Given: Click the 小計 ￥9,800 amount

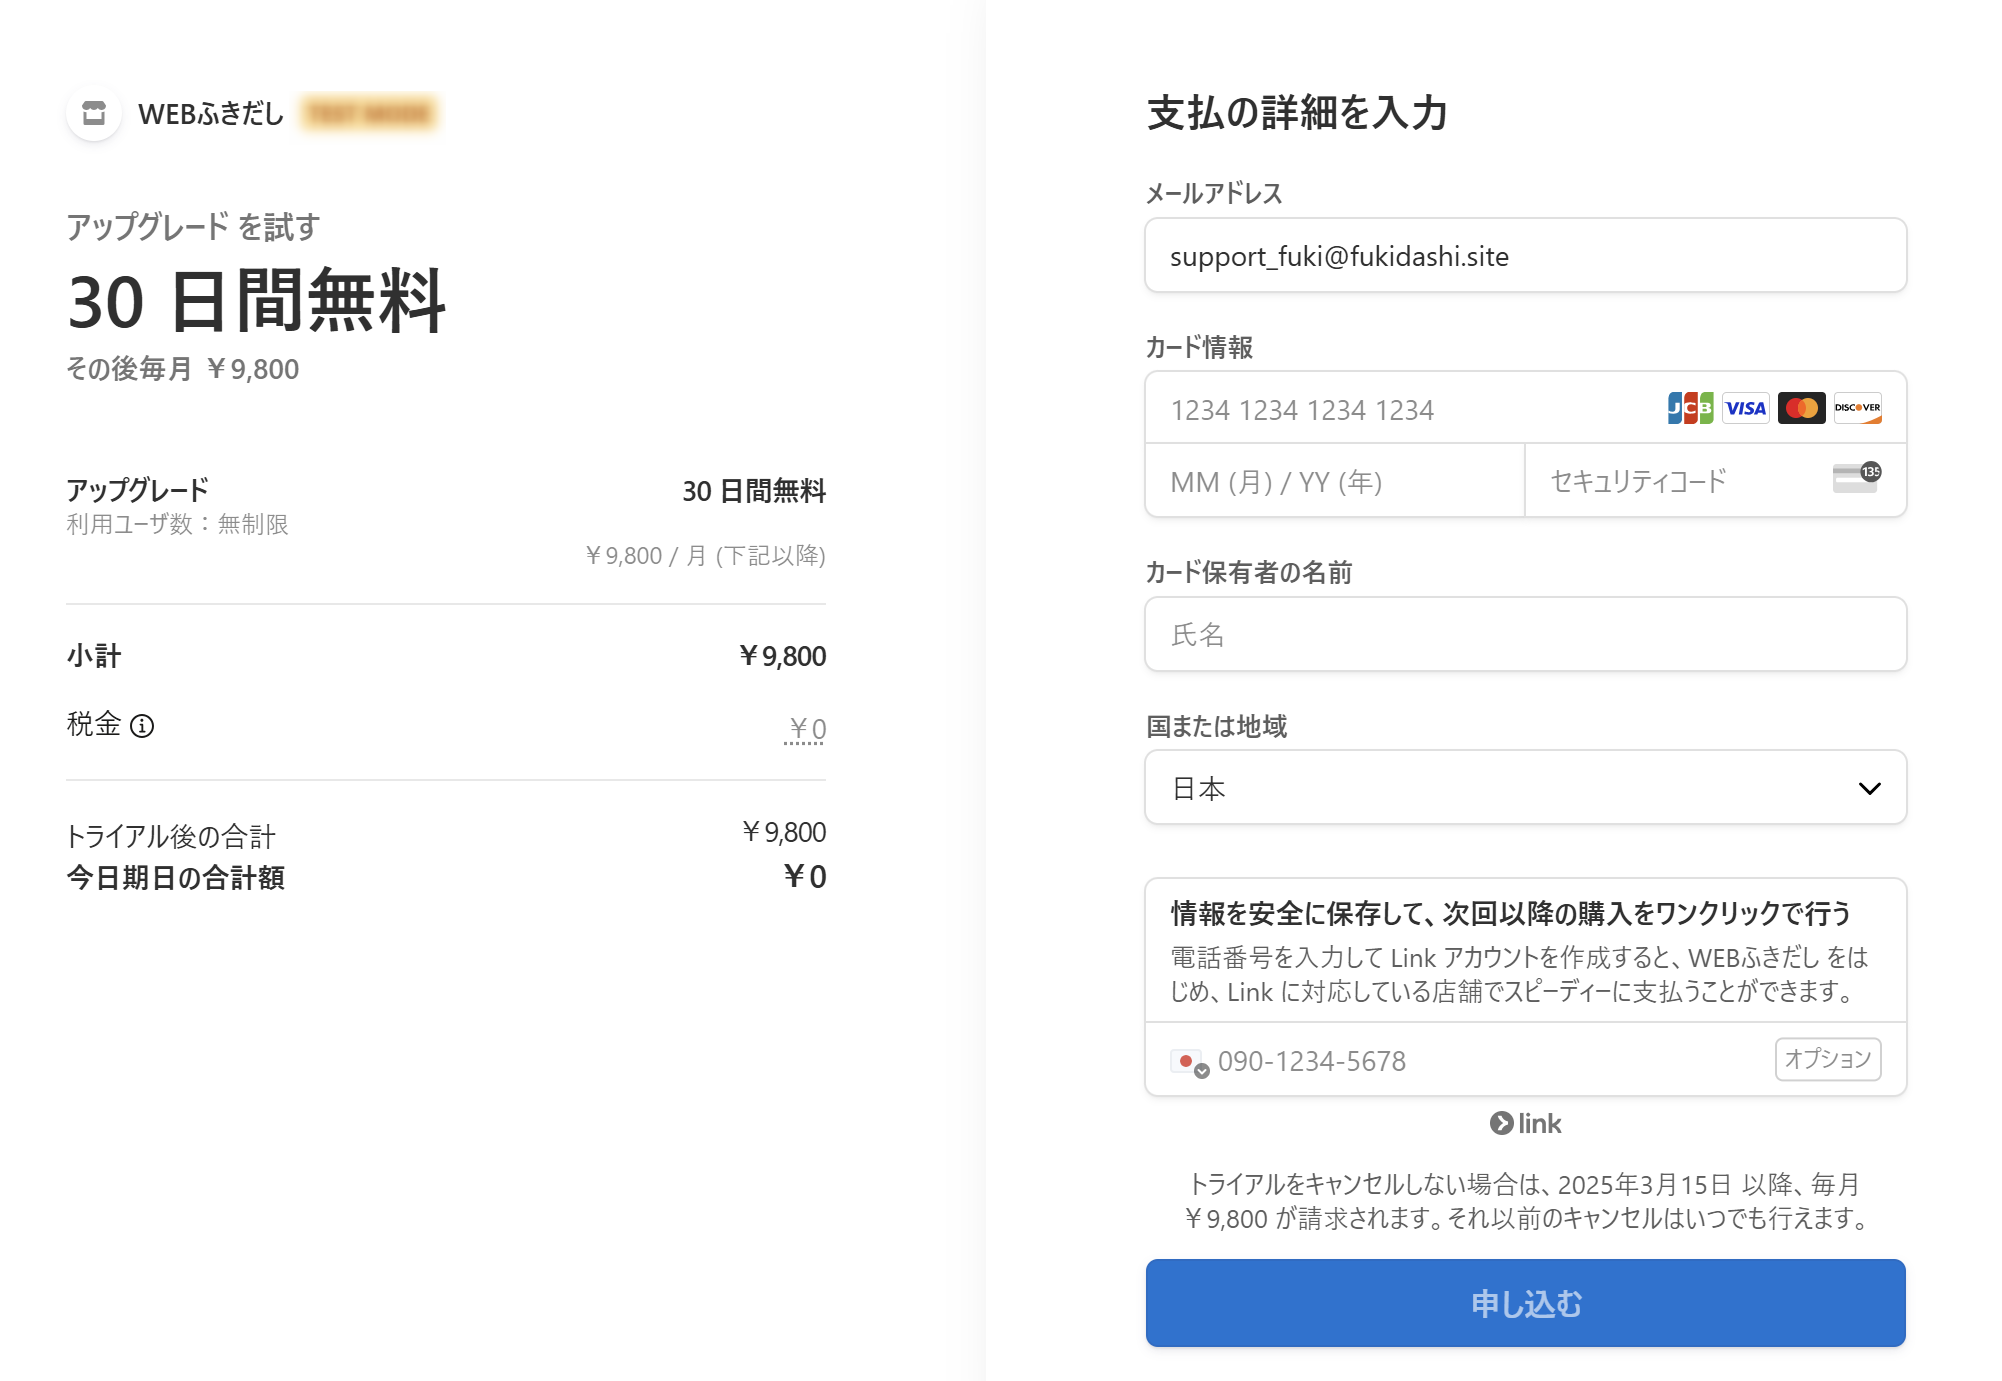Looking at the screenshot, I should pos(782,656).
